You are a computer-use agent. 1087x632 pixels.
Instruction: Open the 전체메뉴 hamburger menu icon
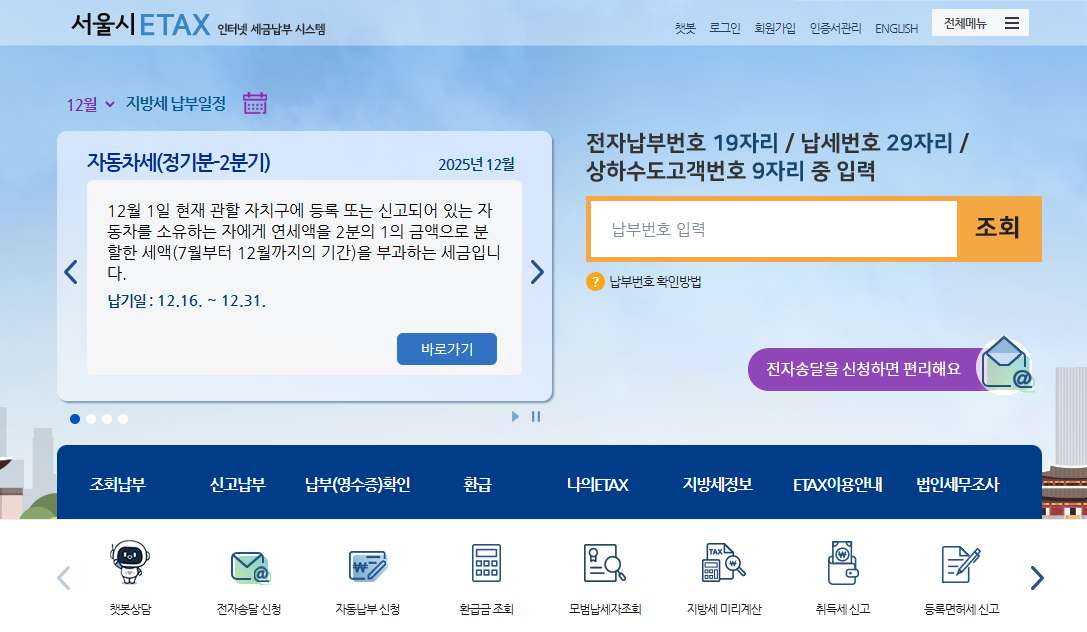1011,22
